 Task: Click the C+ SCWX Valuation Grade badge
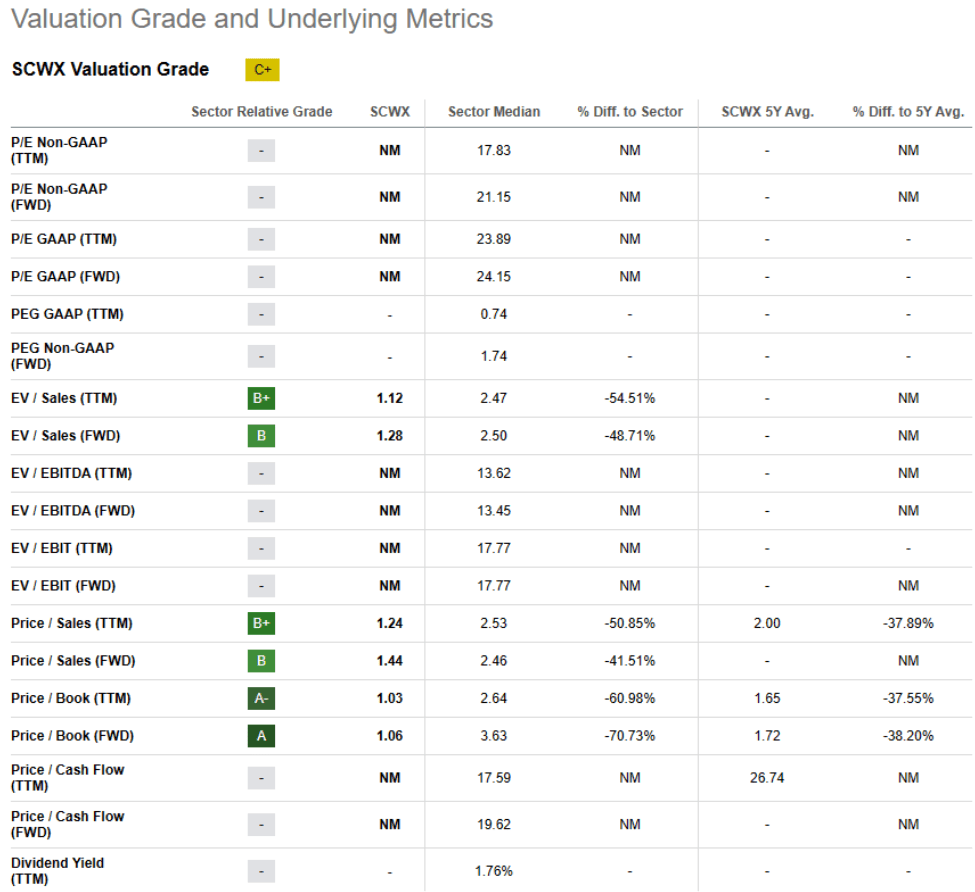point(262,69)
